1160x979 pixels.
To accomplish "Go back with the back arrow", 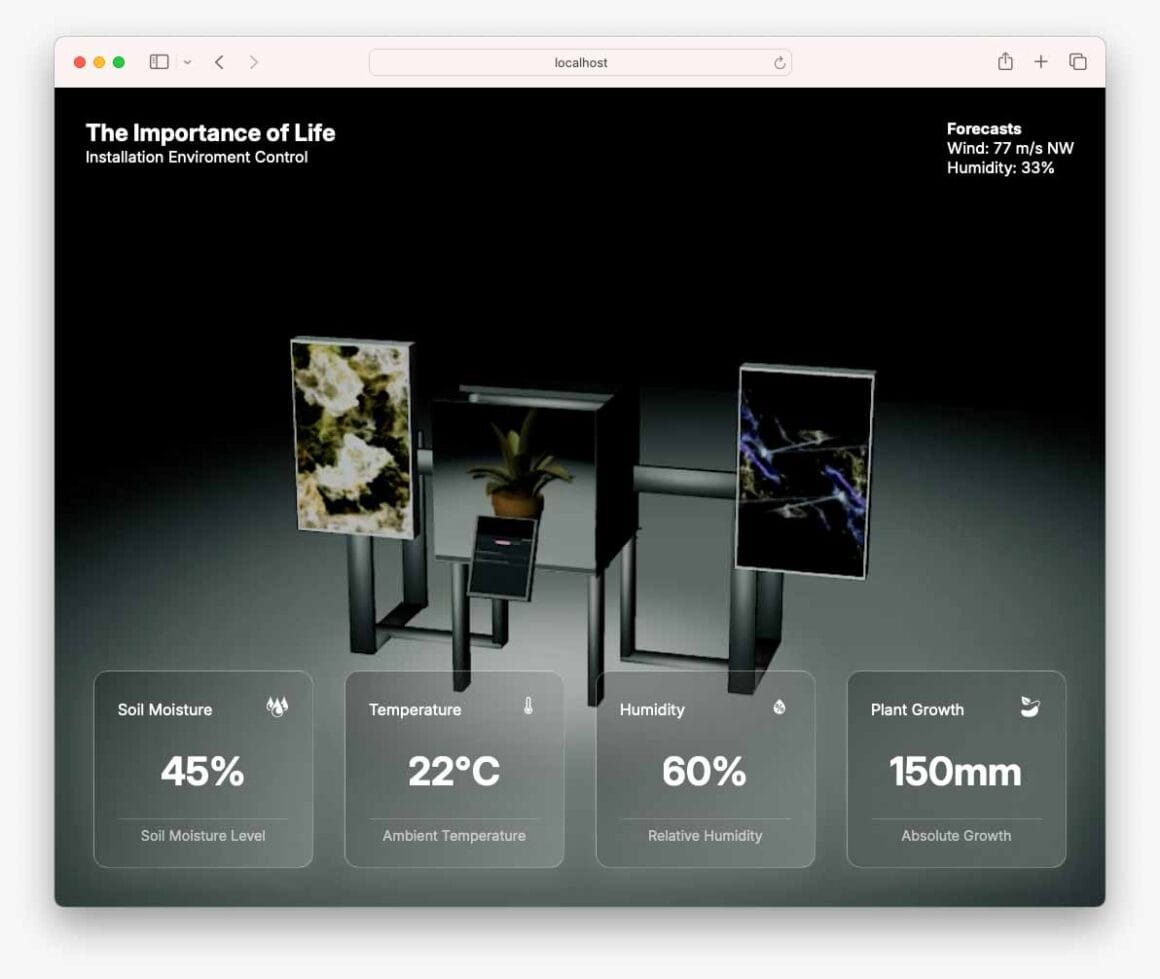I will [219, 62].
